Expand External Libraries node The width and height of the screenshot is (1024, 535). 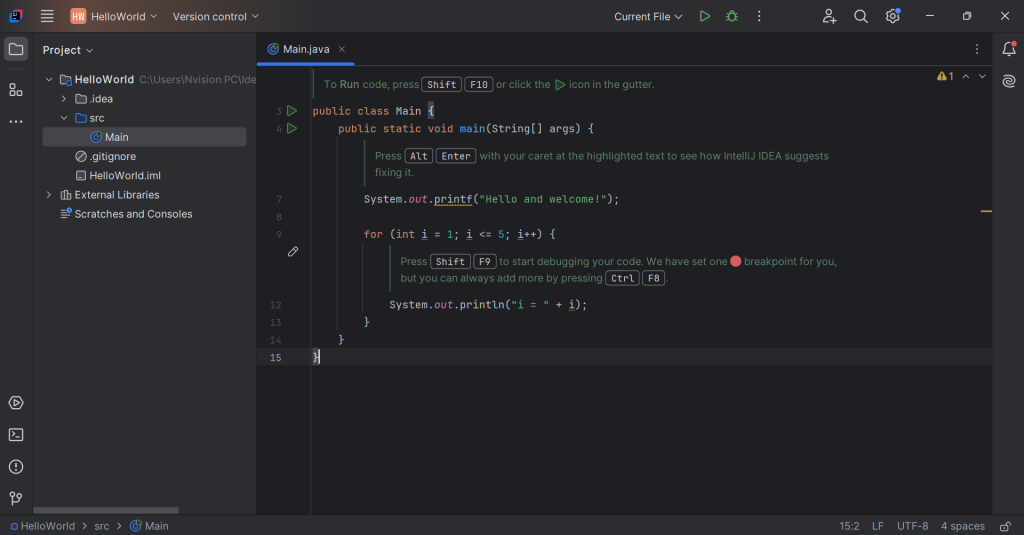coord(49,195)
